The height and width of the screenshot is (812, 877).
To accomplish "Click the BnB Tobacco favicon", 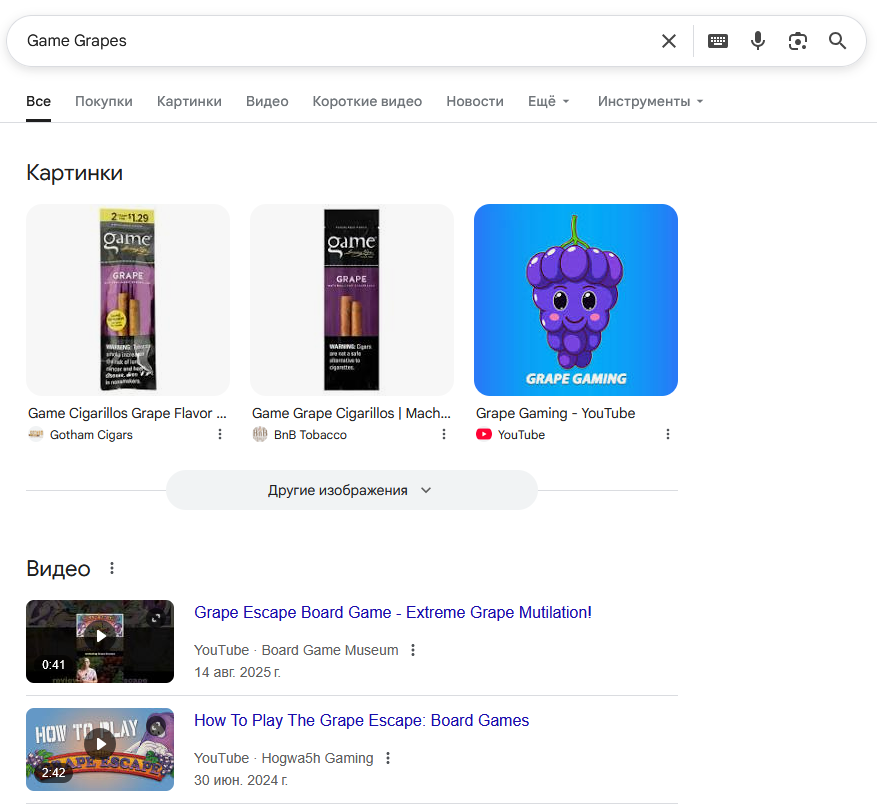I will (x=260, y=435).
